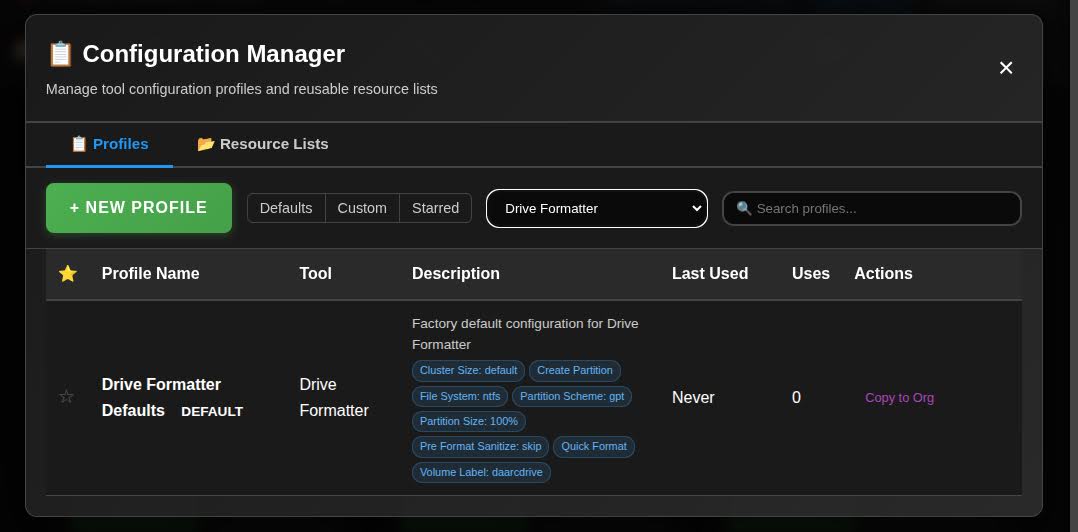Click the magnifier icon in the search box
The height and width of the screenshot is (532, 1078).
coord(743,208)
